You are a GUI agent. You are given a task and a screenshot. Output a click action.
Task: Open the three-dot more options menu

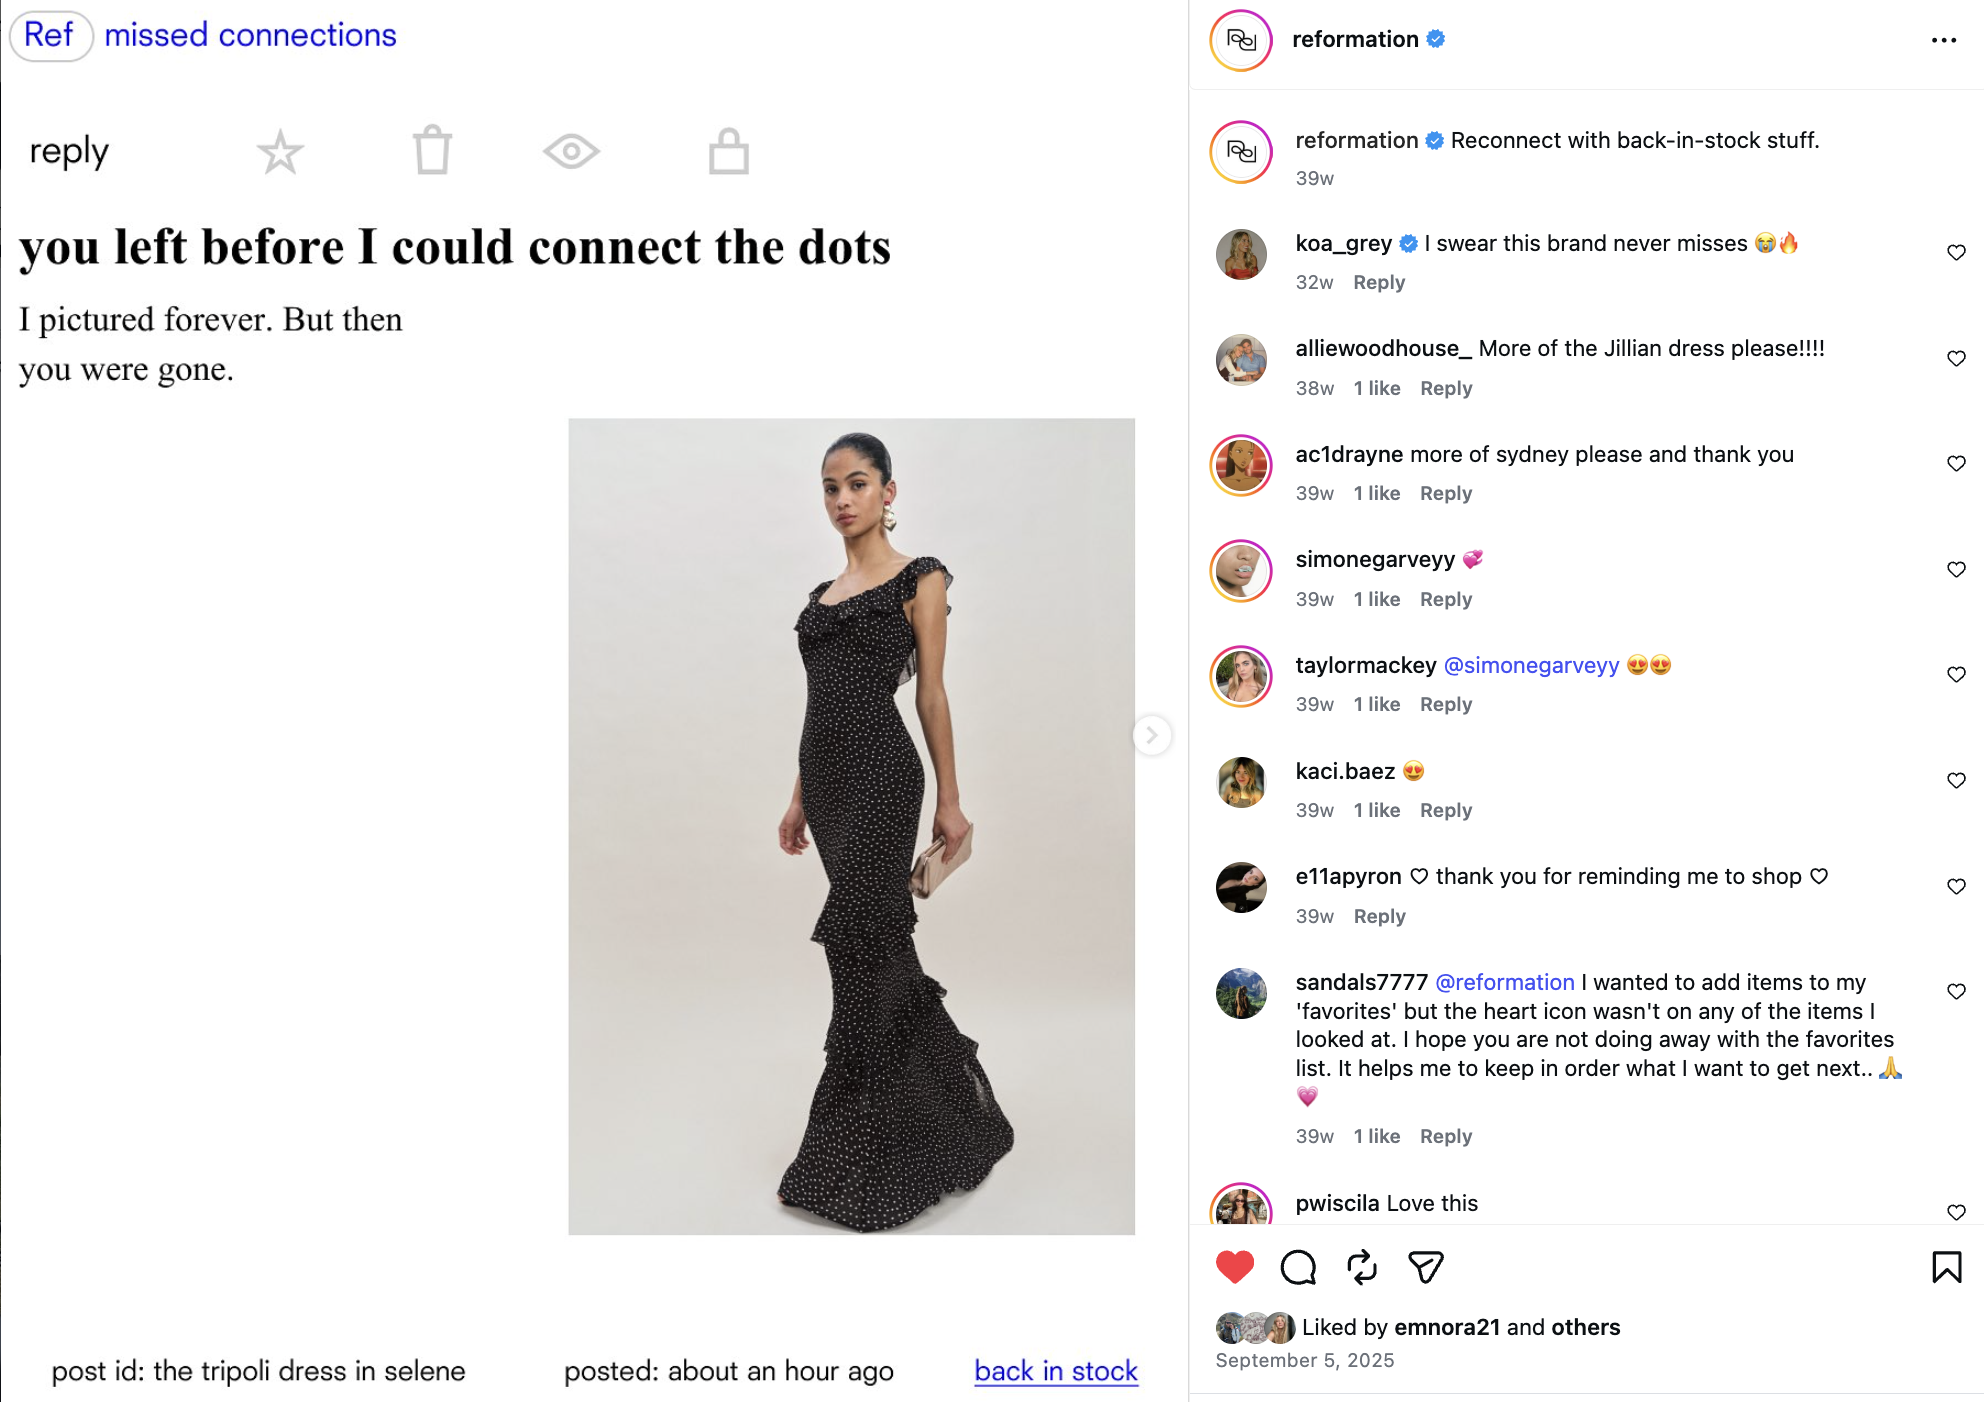1943,40
